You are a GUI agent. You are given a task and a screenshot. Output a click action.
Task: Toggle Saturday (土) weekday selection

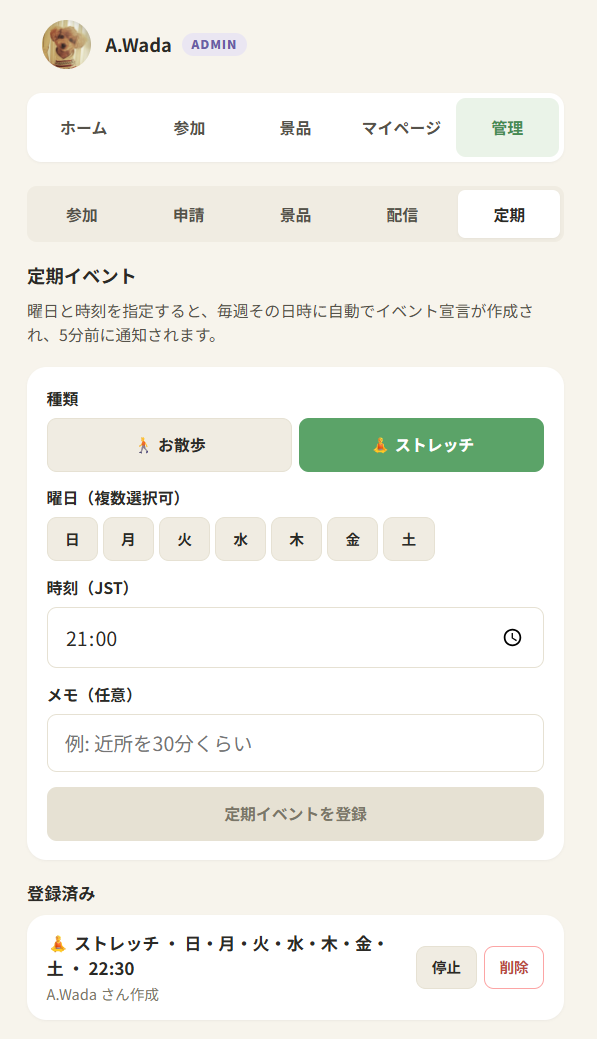pos(408,539)
